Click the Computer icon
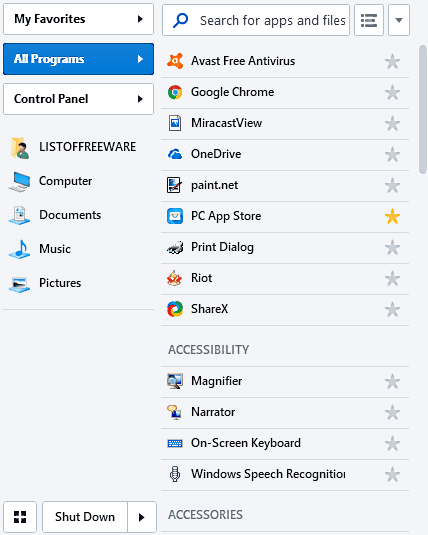The image size is (428, 535). coord(19,182)
